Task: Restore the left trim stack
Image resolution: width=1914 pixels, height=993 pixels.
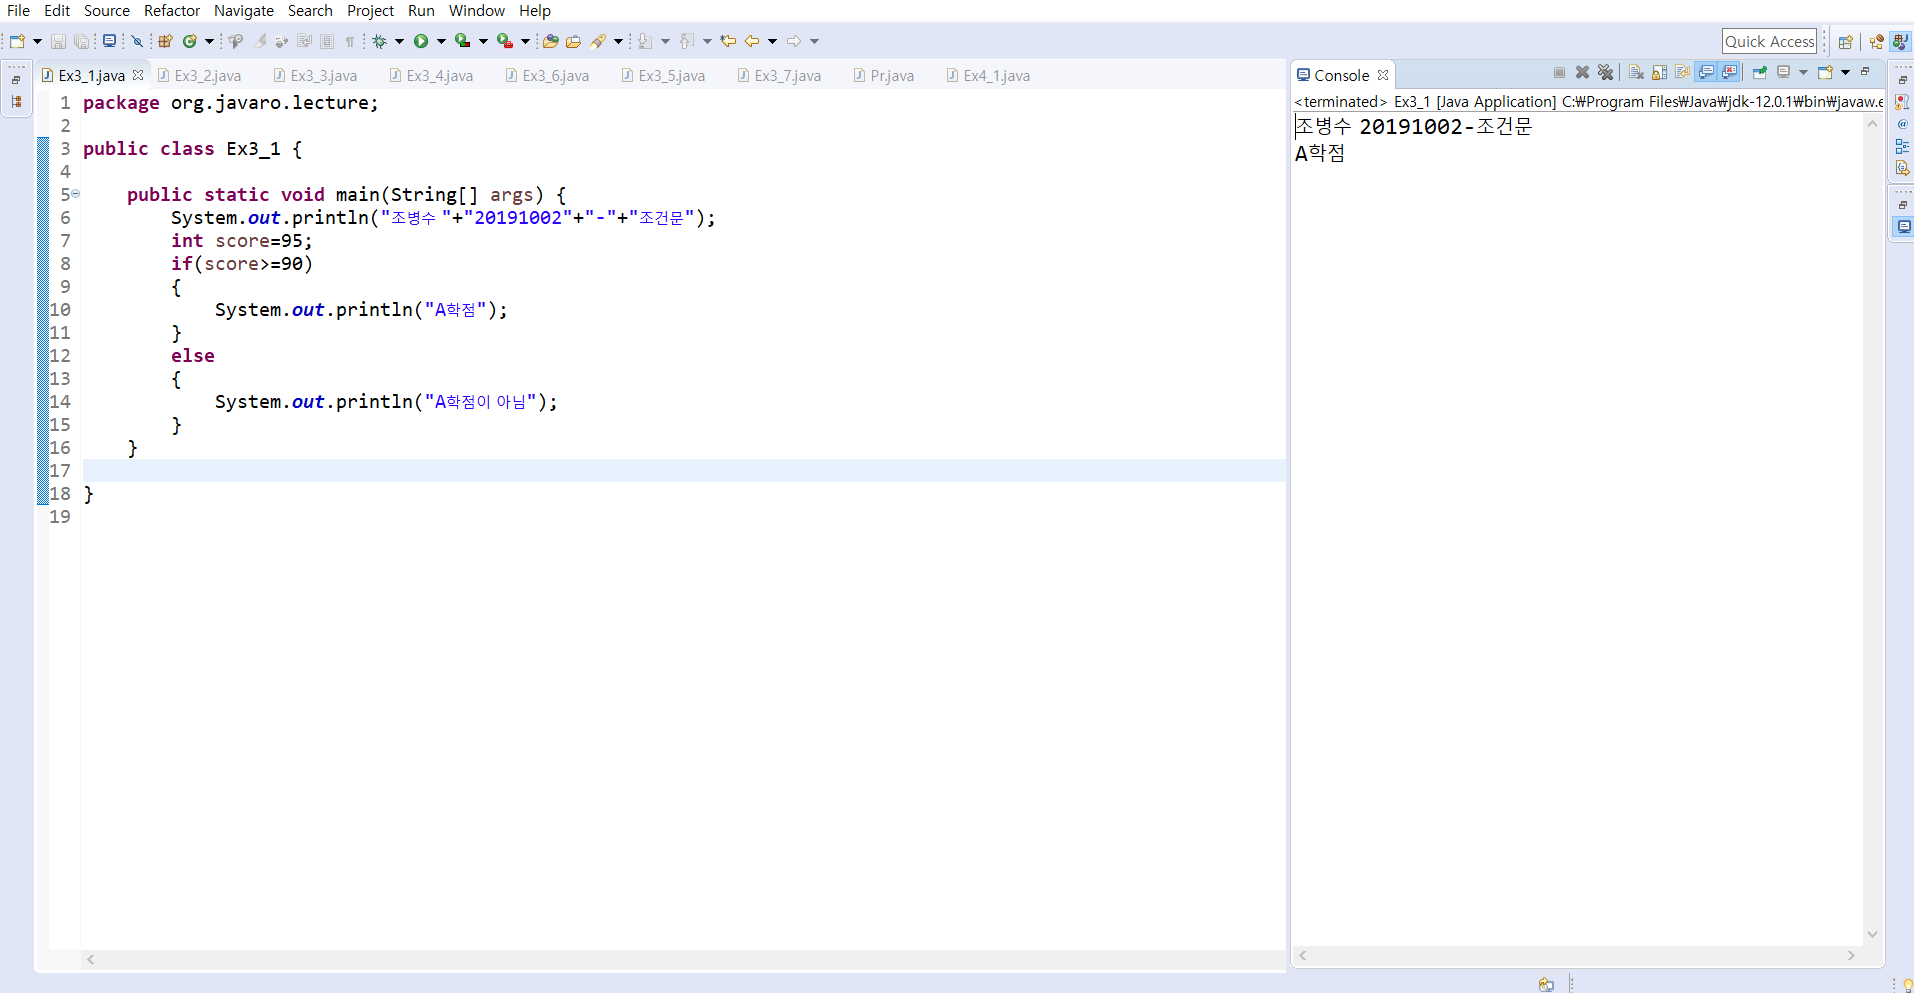Action: coord(16,80)
